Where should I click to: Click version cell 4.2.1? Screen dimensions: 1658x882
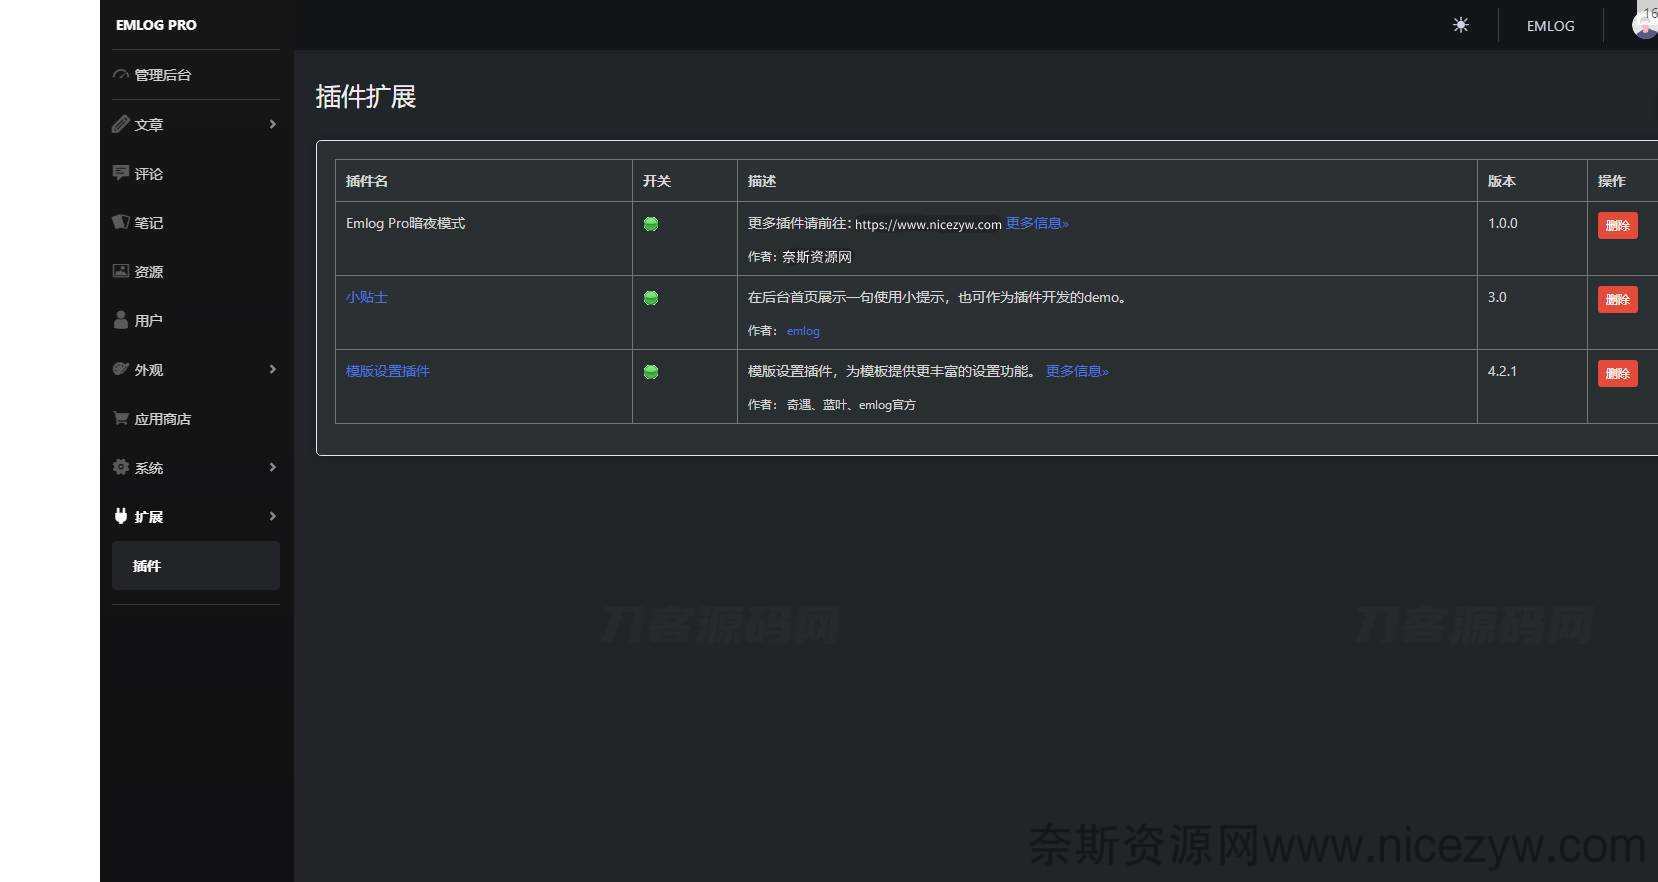coord(1502,371)
